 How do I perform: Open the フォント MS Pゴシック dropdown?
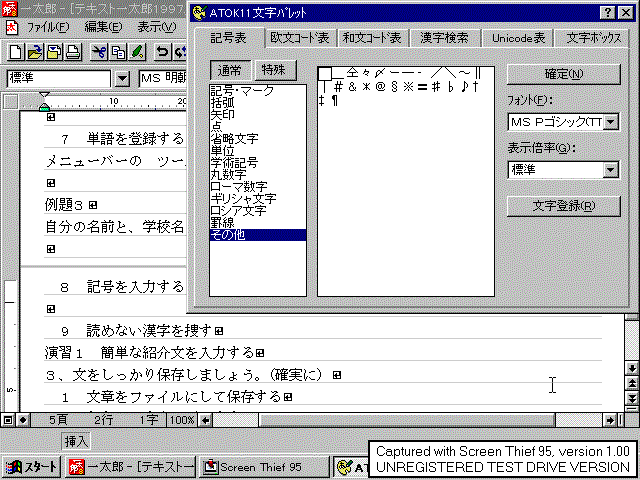point(611,122)
